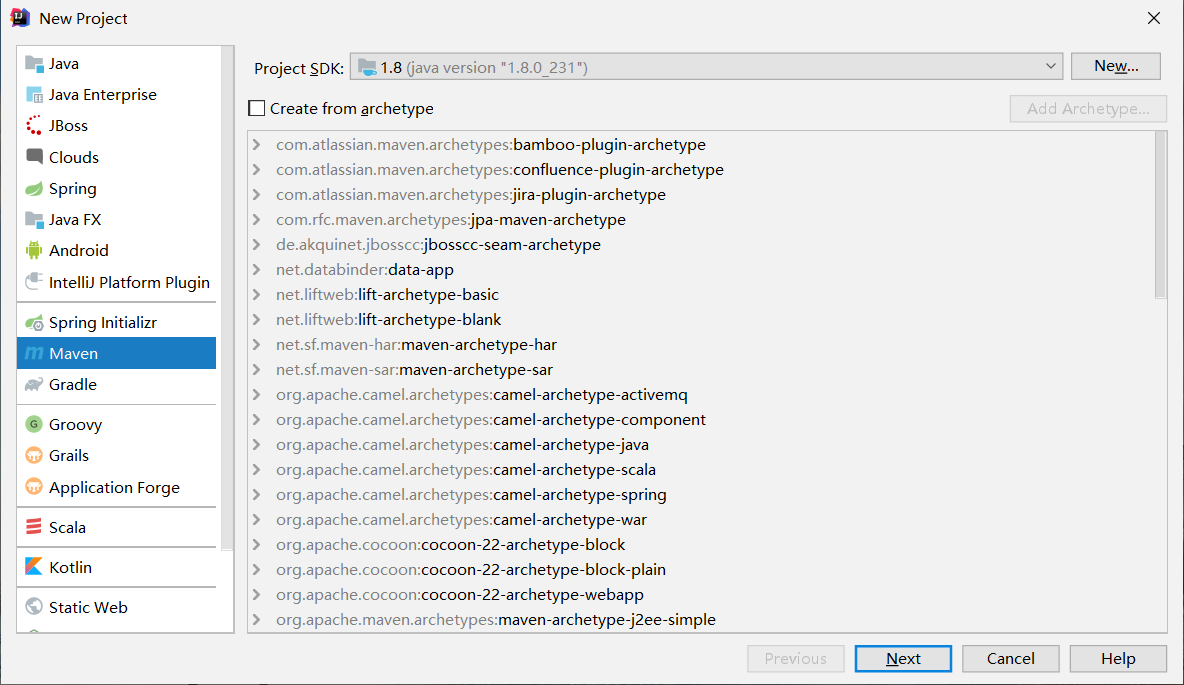The image size is (1184, 685).
Task: Click the Gradle elephant icon
Action: pyautogui.click(x=34, y=384)
